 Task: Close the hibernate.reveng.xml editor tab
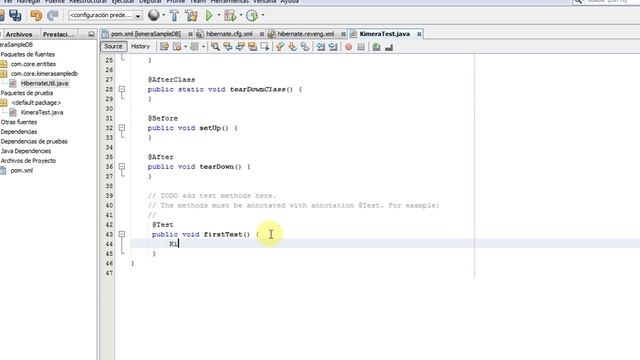click(x=343, y=34)
